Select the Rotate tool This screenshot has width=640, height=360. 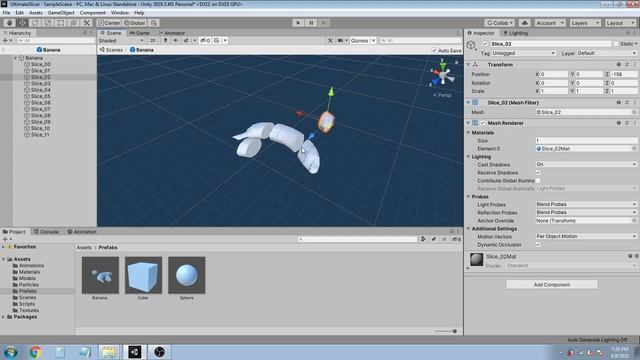pos(35,23)
